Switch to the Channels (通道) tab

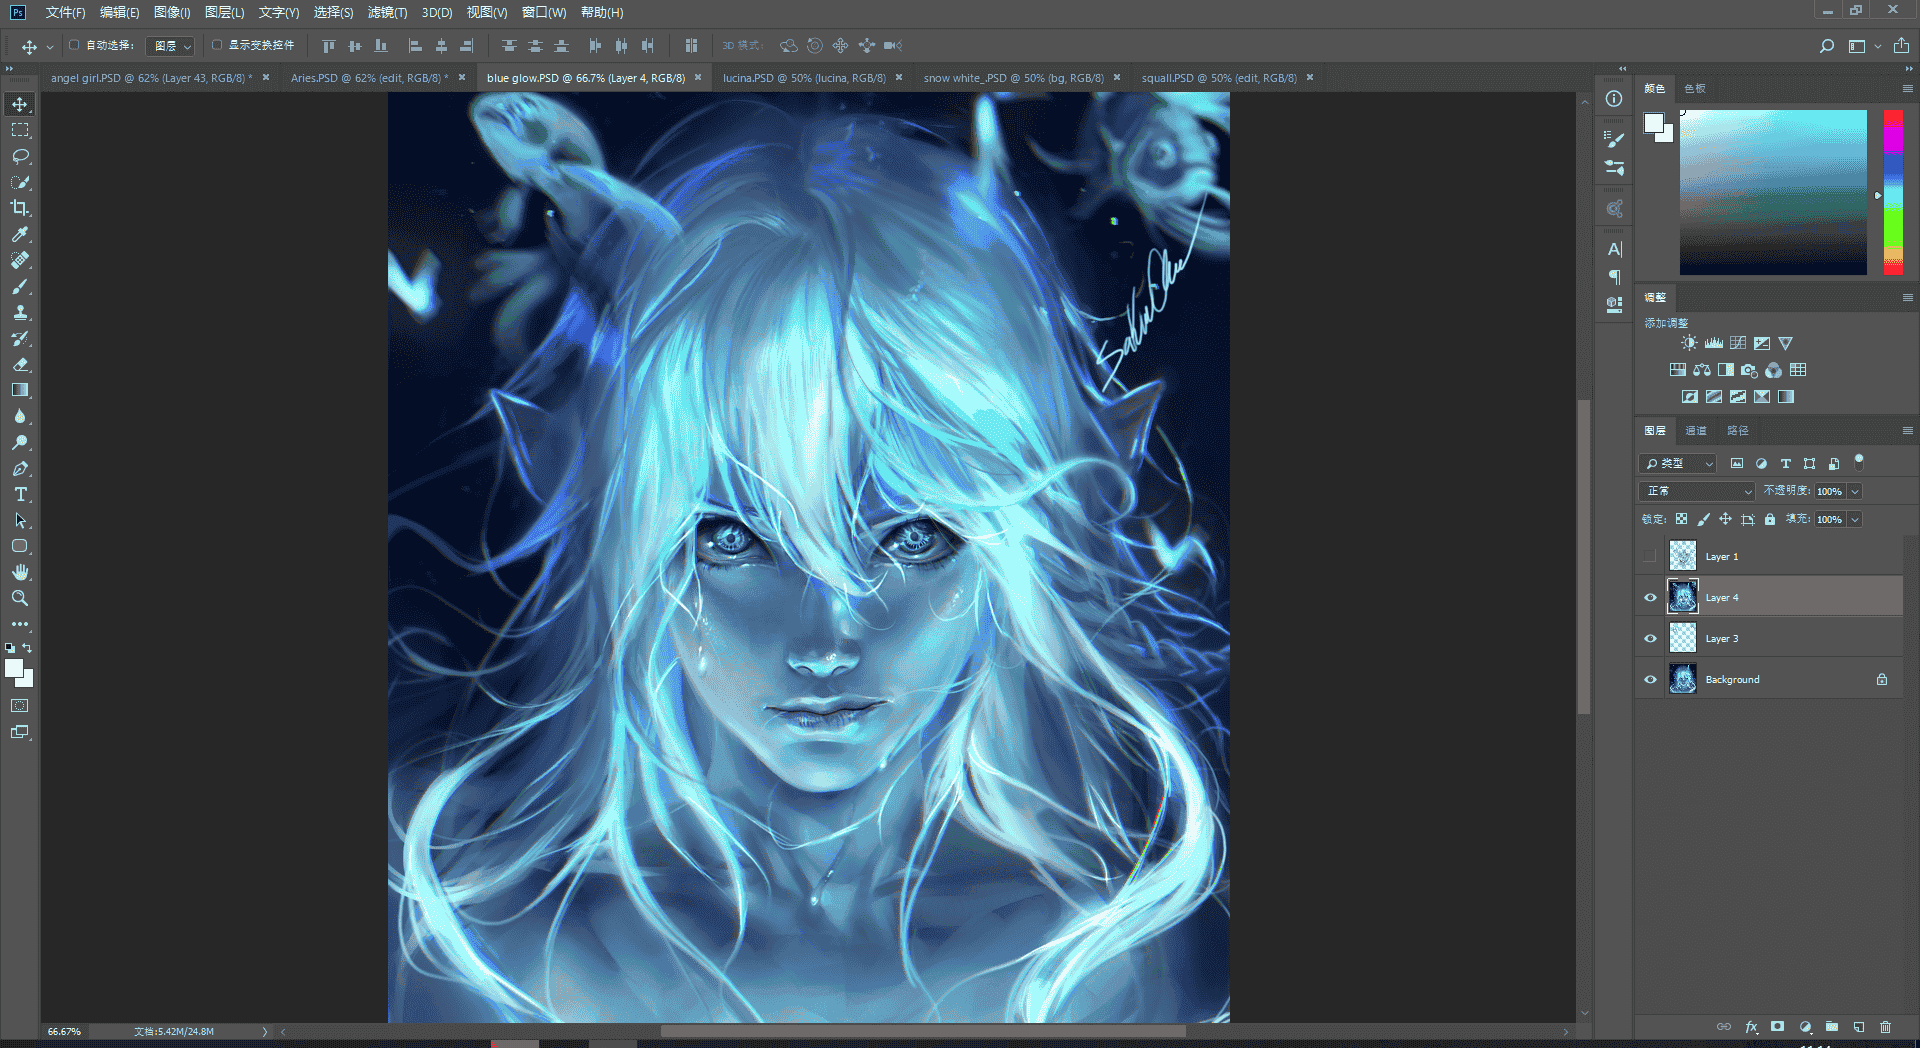click(x=1696, y=430)
